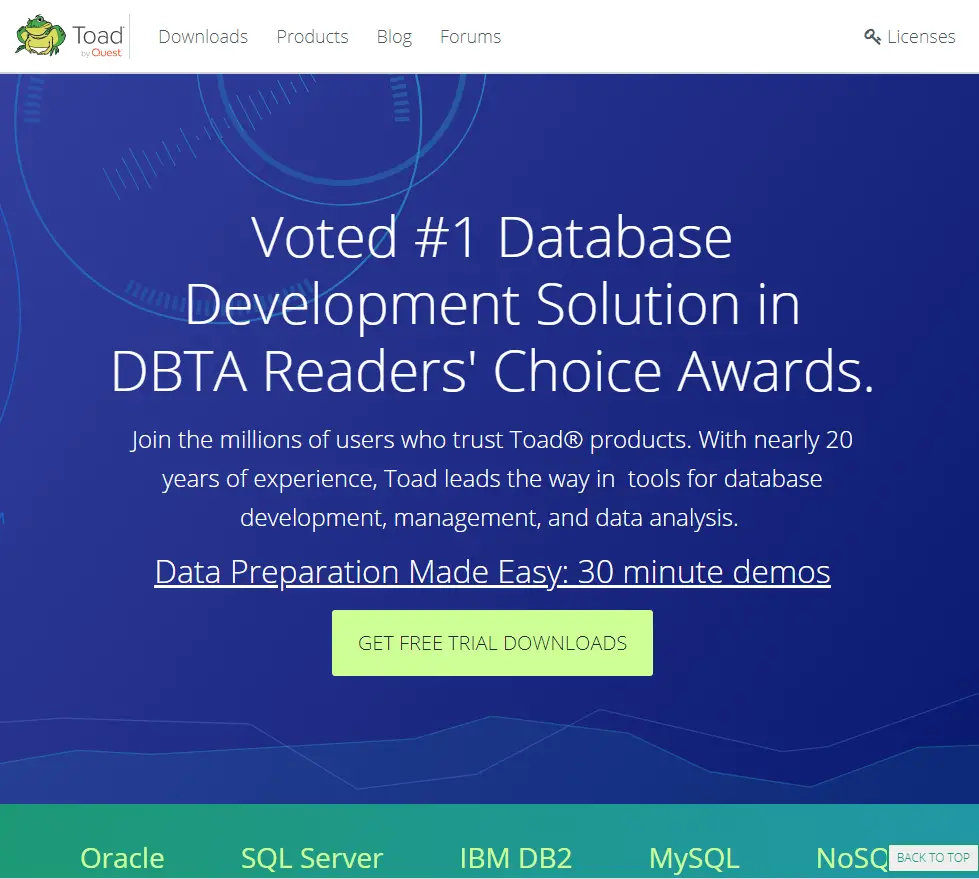Go to the Blog page
This screenshot has width=979, height=879.
tap(394, 37)
